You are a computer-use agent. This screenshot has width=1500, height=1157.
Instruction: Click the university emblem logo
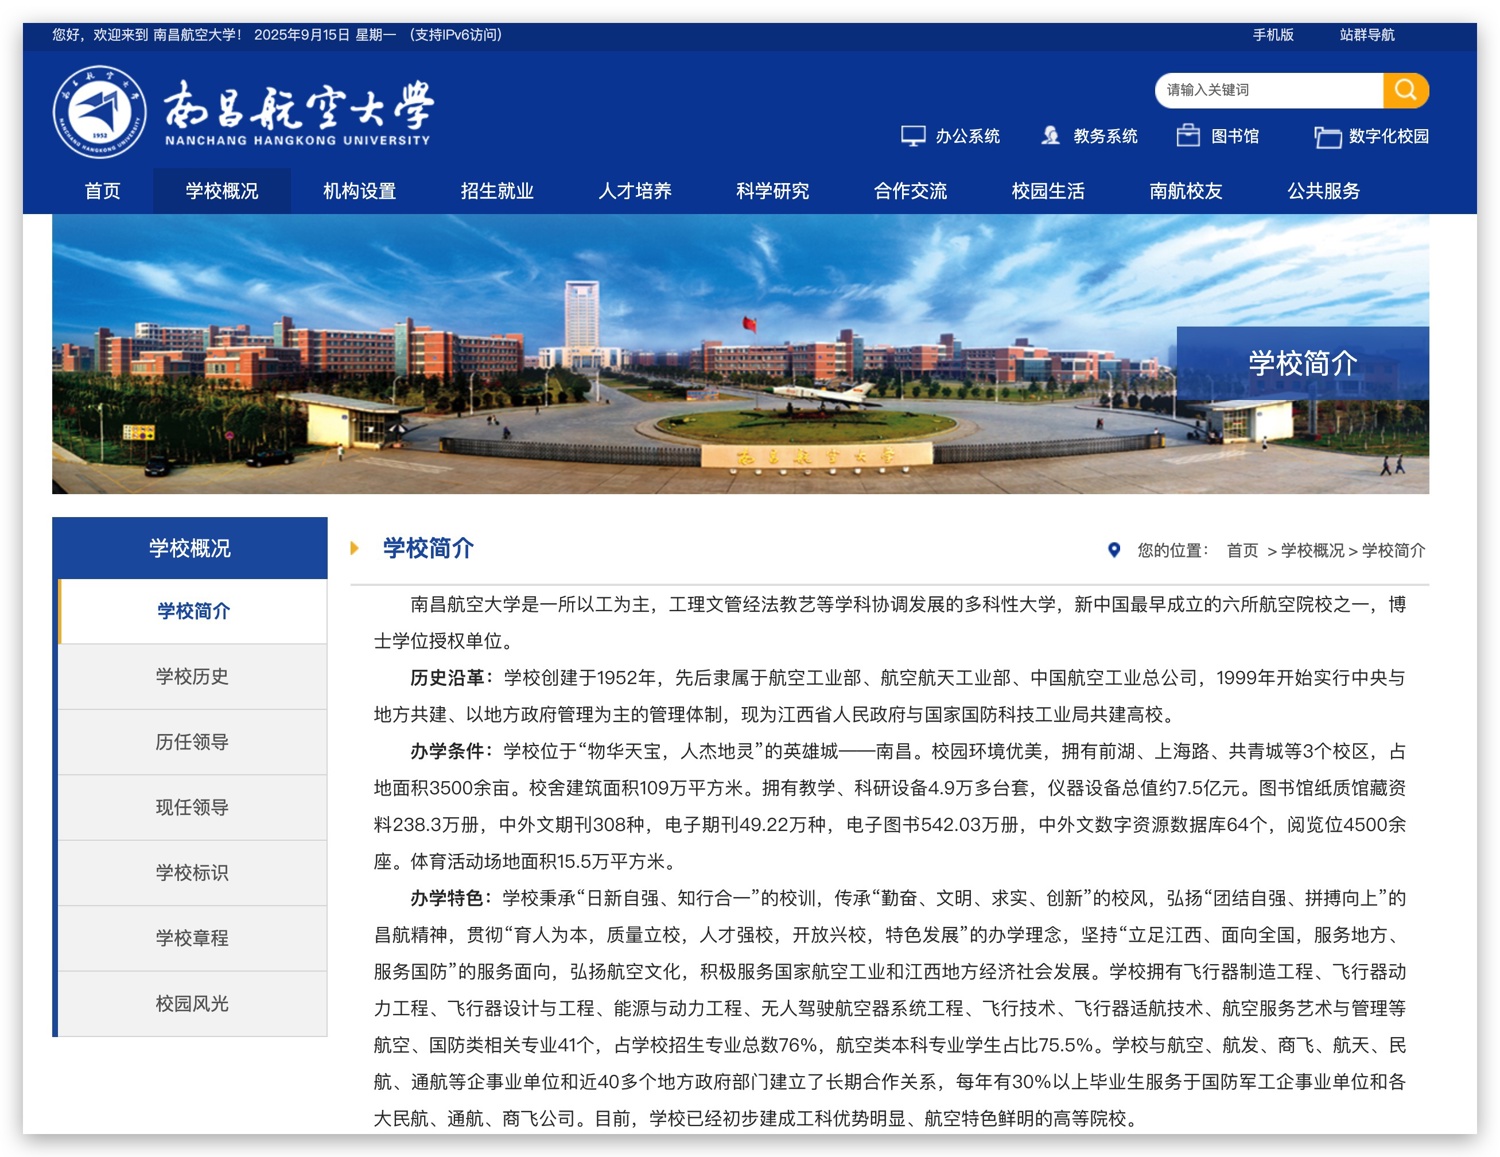click(x=99, y=112)
